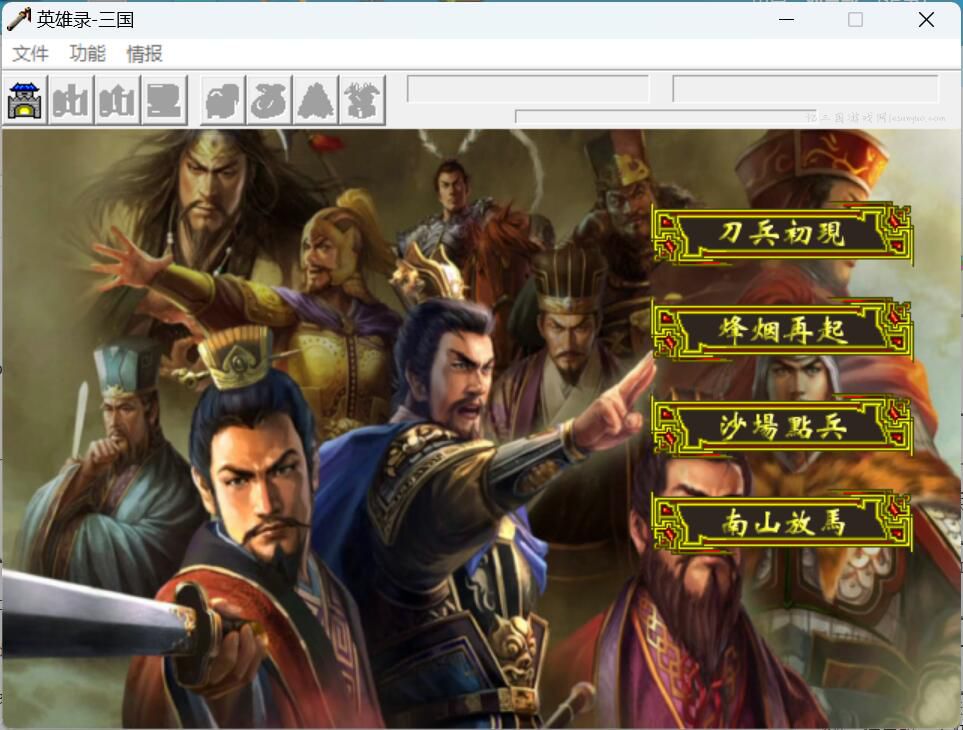Open the 情报 menu
963x730 pixels.
point(144,53)
